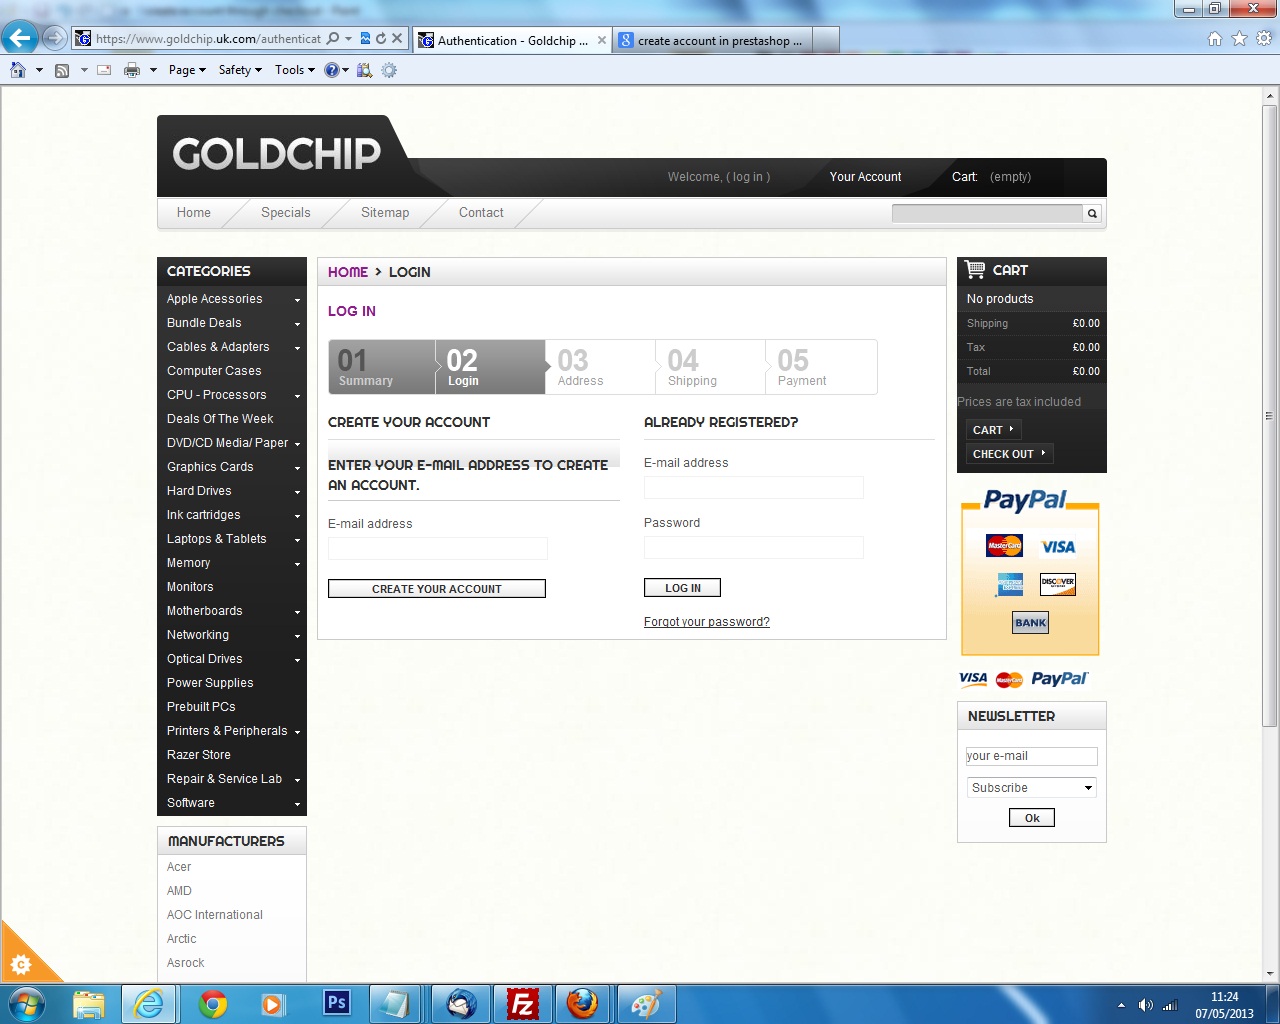This screenshot has height=1024, width=1280.
Task: Click the e-mail field under Create Your Account
Action: 438,548
